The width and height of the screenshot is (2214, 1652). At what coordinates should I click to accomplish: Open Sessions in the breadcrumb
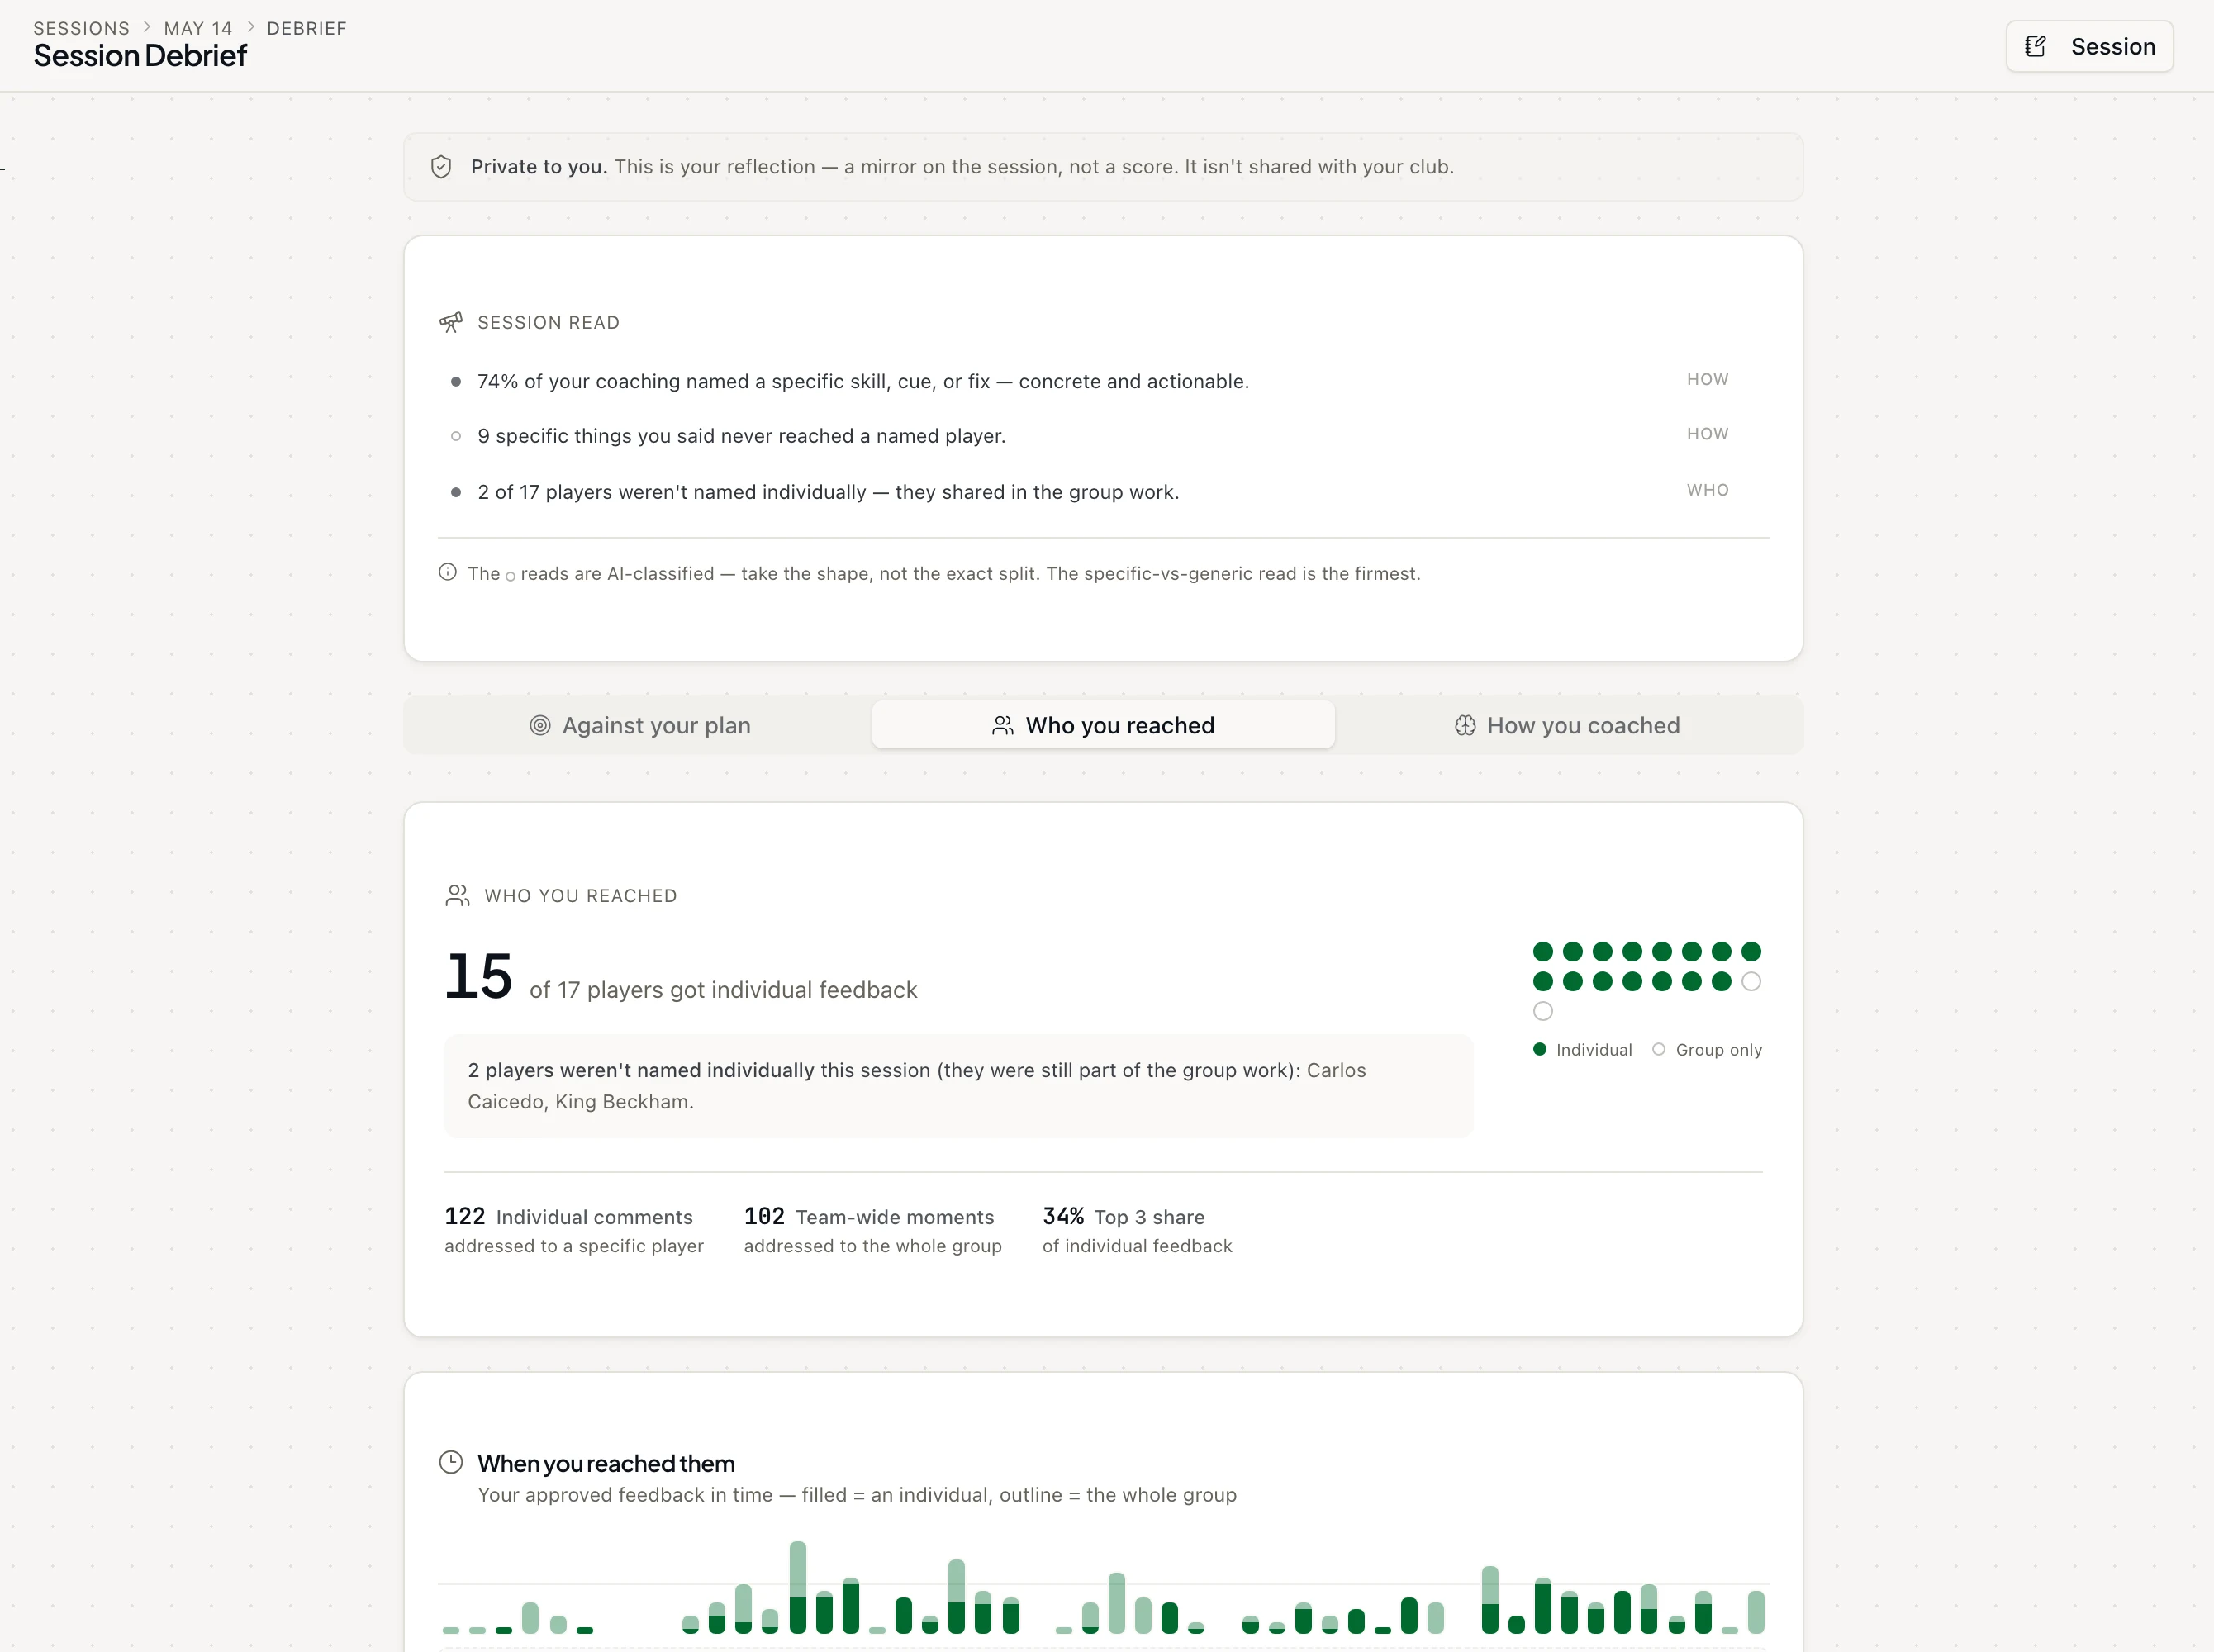coord(82,28)
